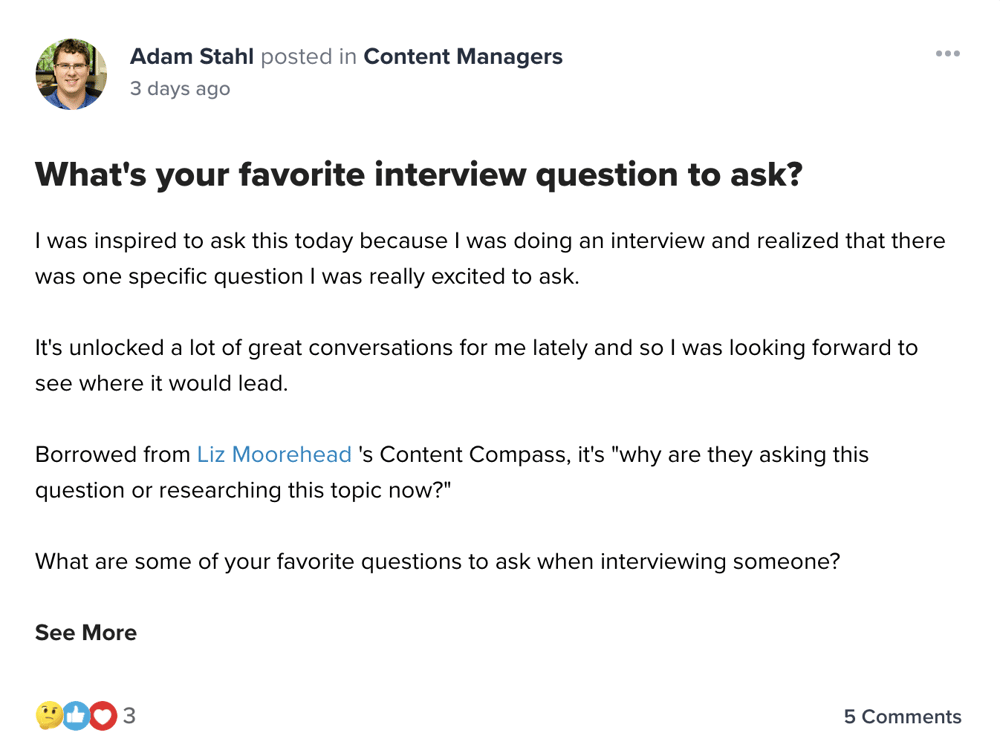Click the "posted in" text

(308, 57)
